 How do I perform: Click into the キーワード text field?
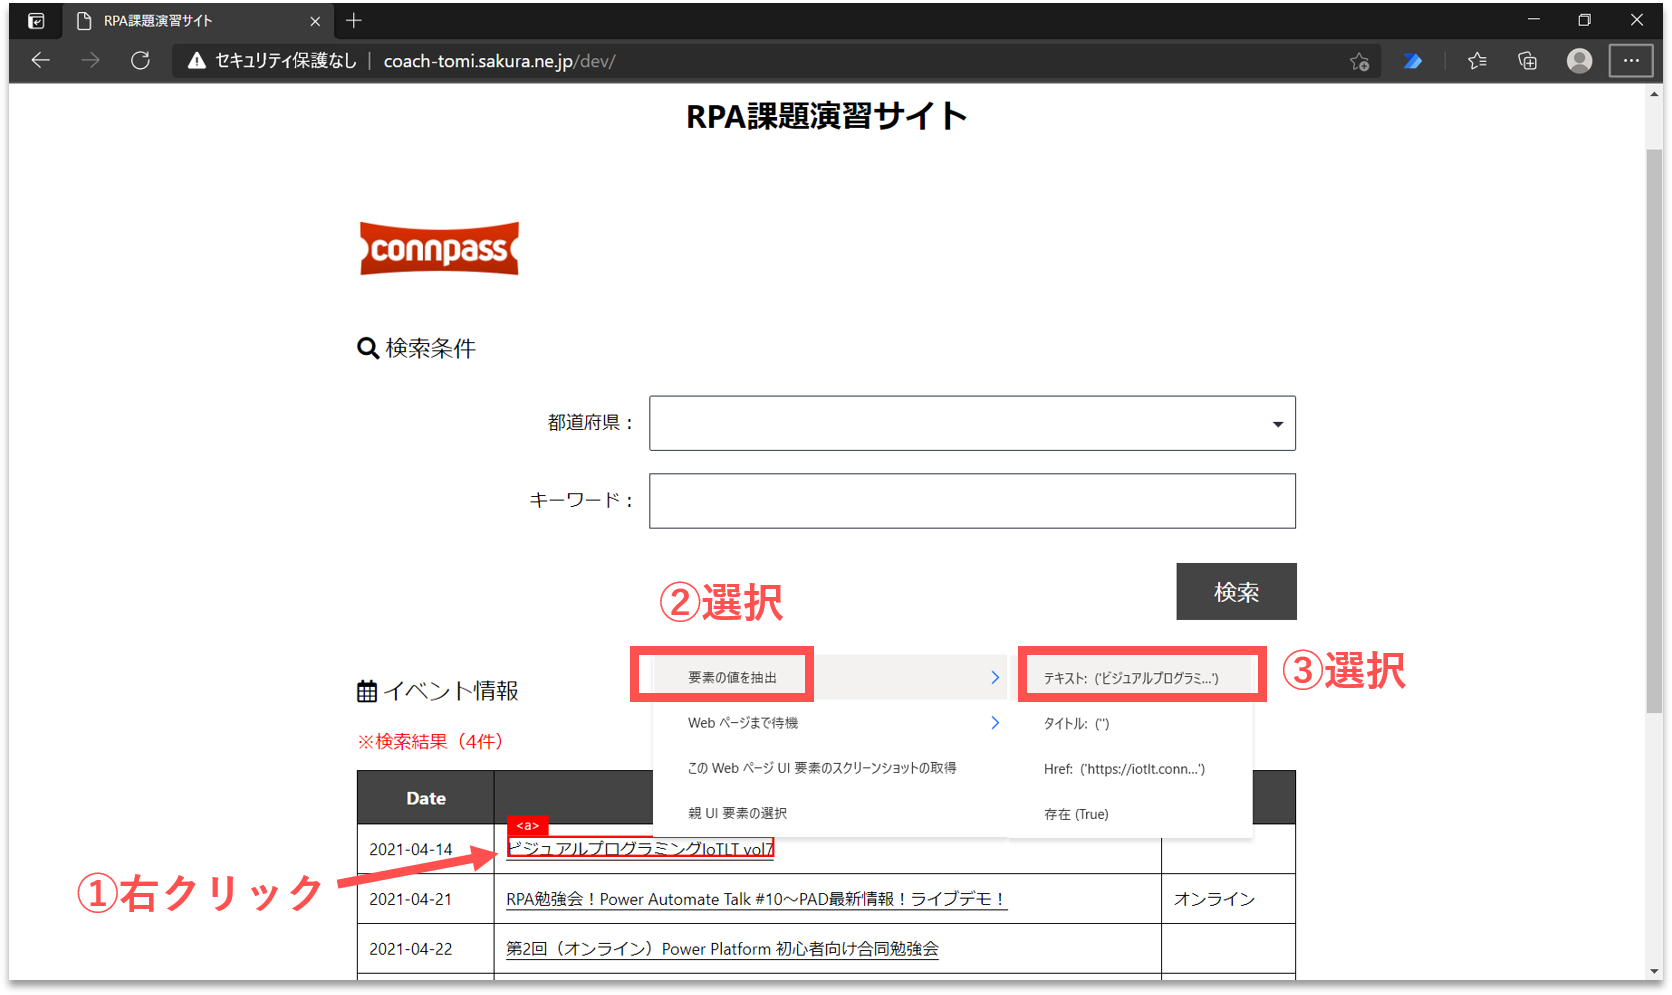click(971, 501)
